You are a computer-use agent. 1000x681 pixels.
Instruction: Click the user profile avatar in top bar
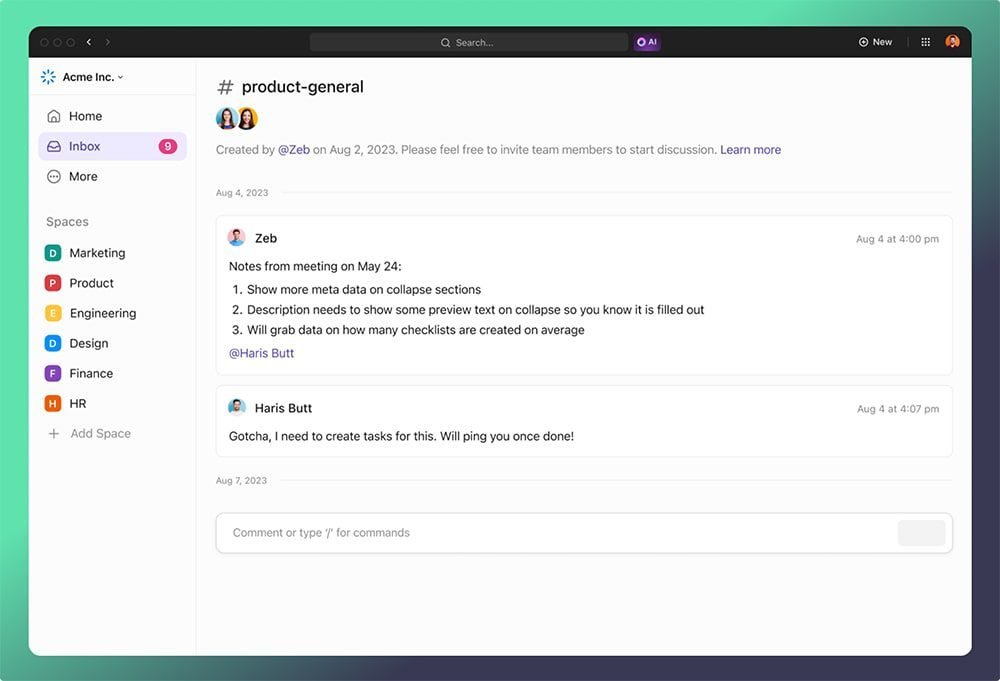[x=952, y=42]
